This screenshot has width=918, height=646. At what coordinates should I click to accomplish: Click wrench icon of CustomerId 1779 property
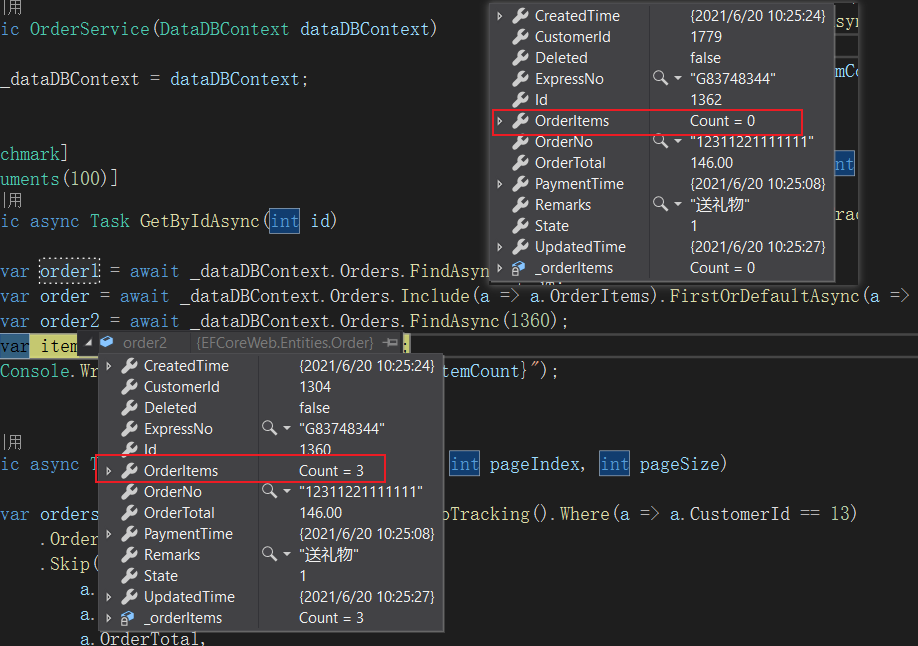click(520, 37)
